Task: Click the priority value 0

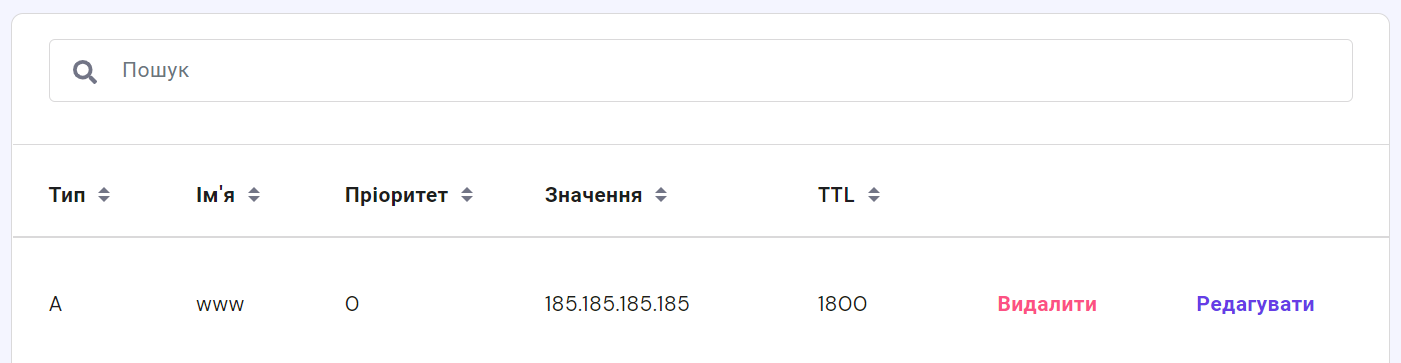Action: [x=352, y=304]
